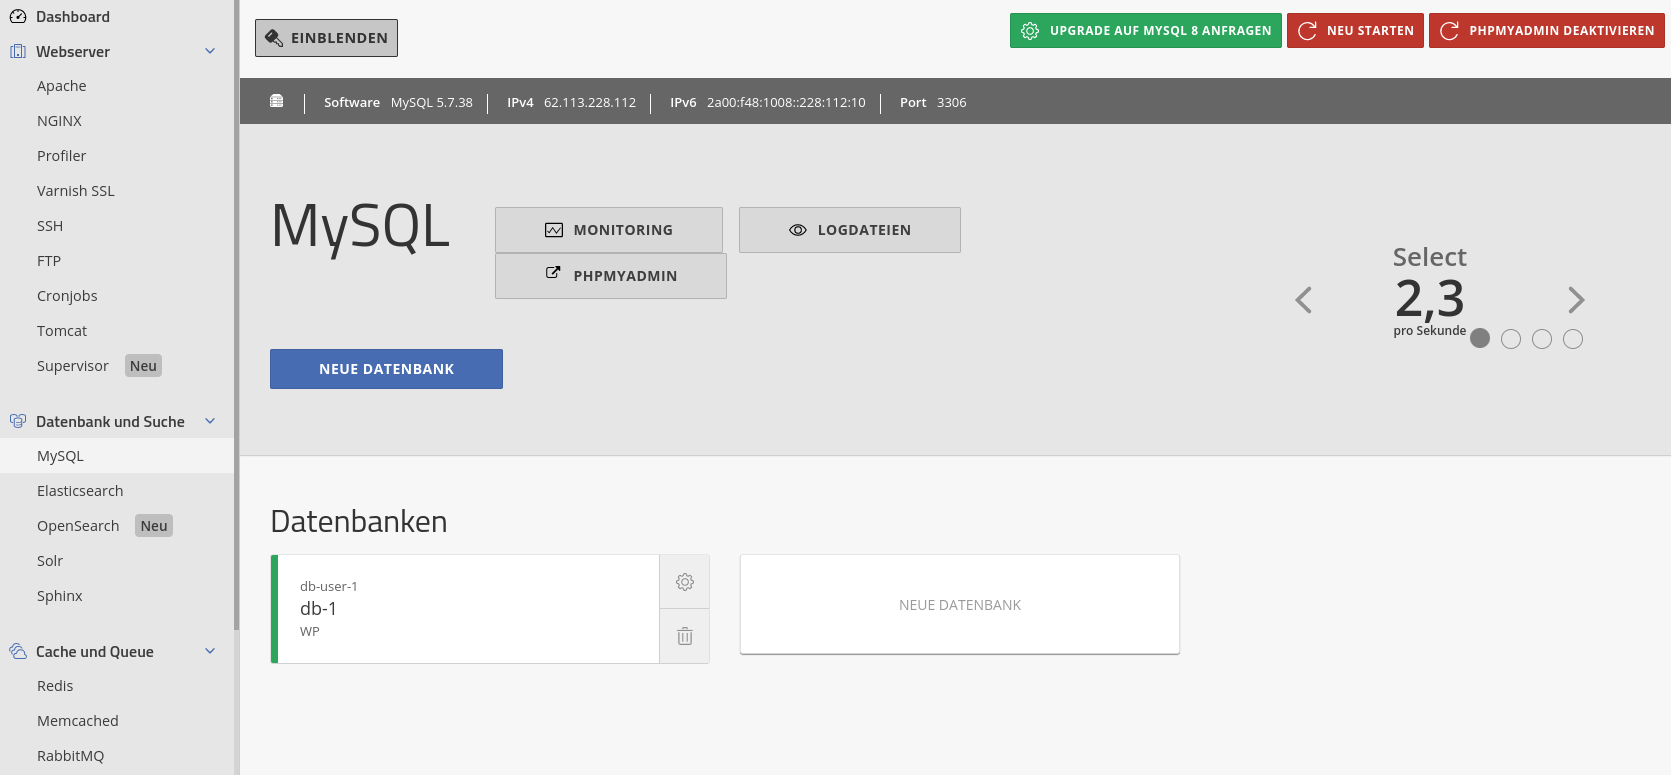Restart MySQL with Neu Starten

[x=1355, y=31]
